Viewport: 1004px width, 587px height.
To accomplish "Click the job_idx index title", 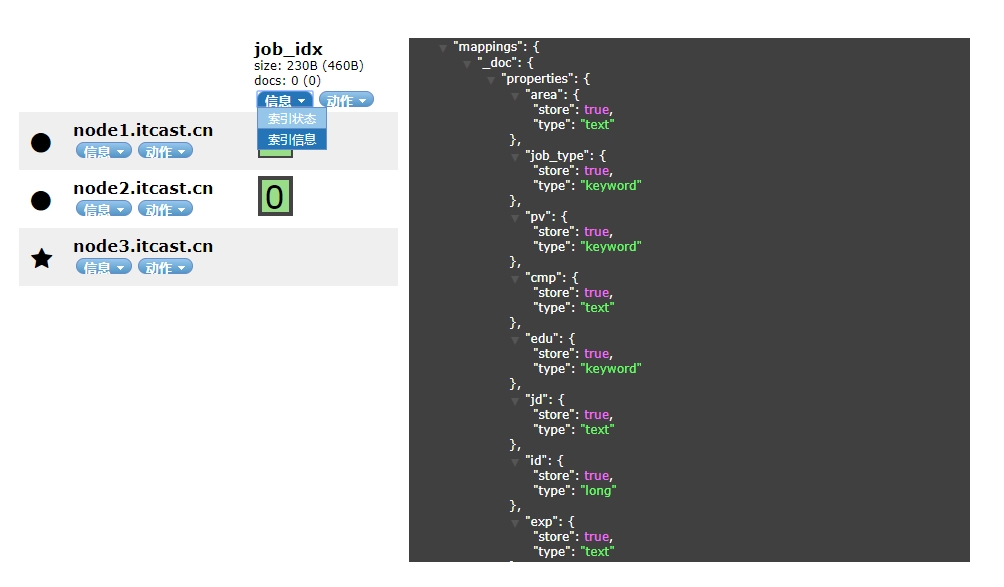I will [x=288, y=49].
